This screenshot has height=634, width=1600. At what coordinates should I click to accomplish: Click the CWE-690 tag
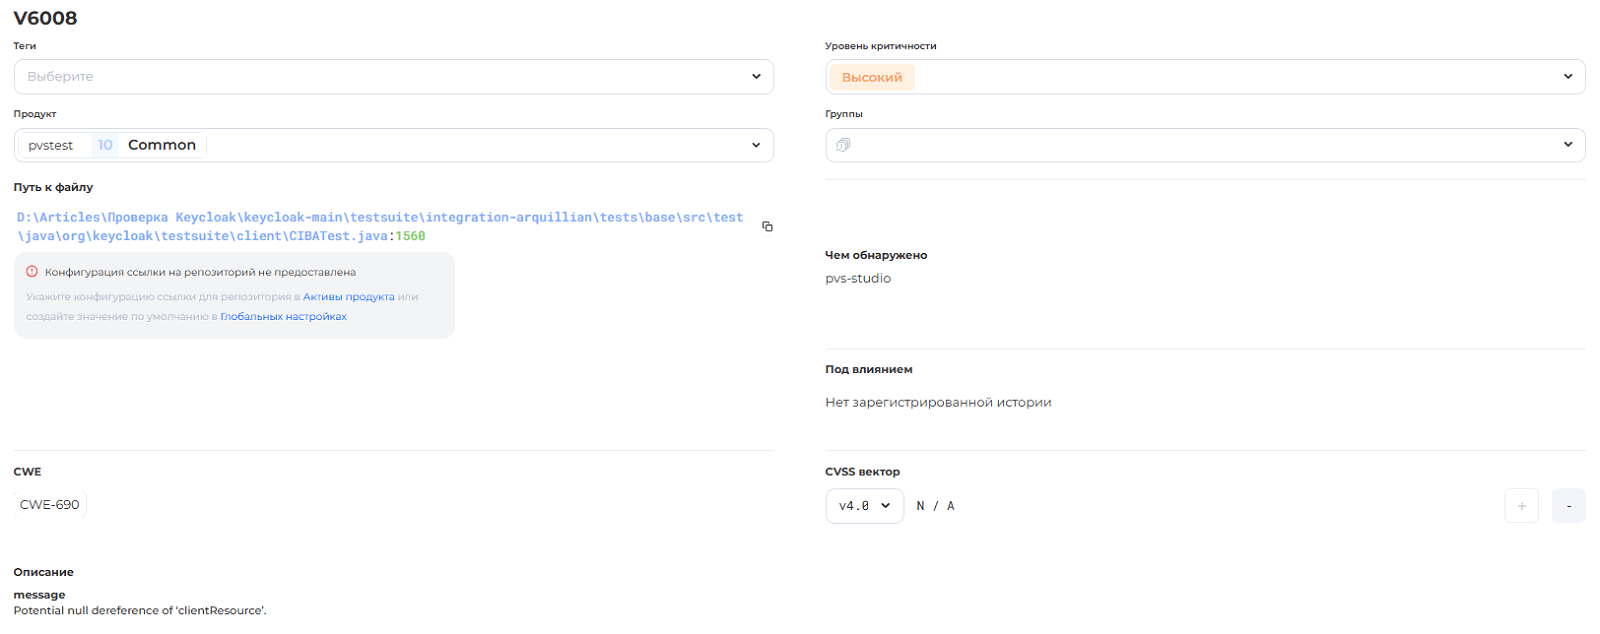pos(50,505)
